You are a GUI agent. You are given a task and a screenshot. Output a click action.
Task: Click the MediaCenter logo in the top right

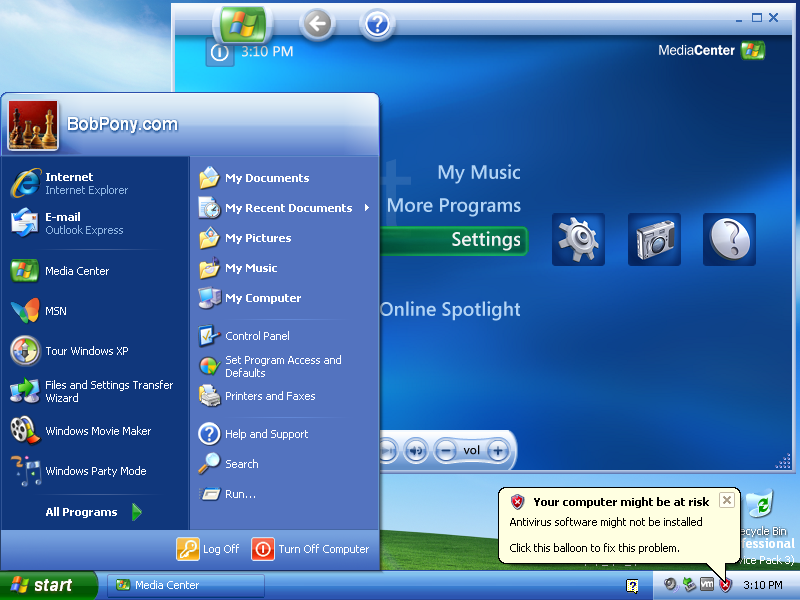pos(711,51)
